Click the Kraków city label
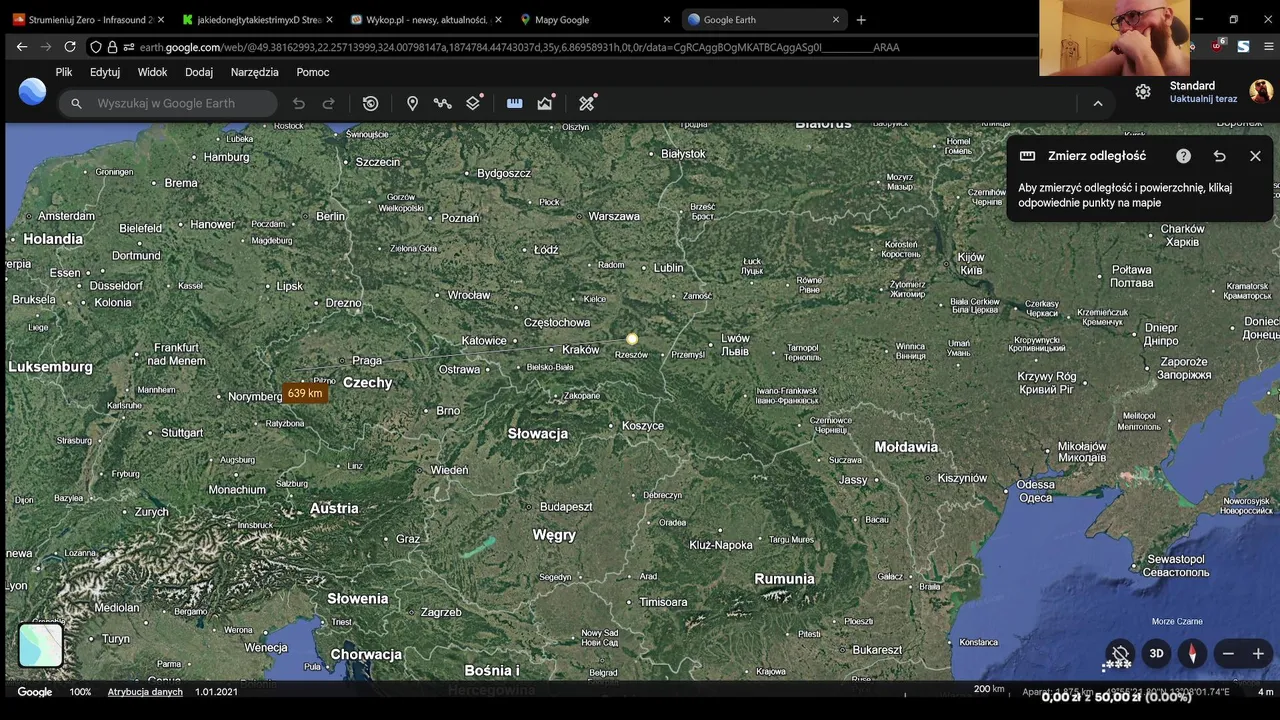The height and width of the screenshot is (720, 1280). pos(581,350)
